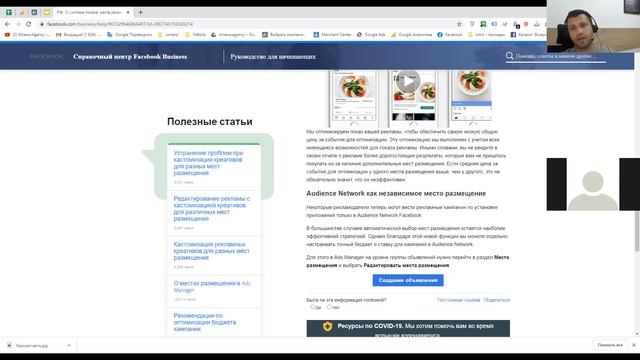Open the Выбрать компанию bookmark
The width and height of the screenshot is (640, 360).
[x=284, y=35]
